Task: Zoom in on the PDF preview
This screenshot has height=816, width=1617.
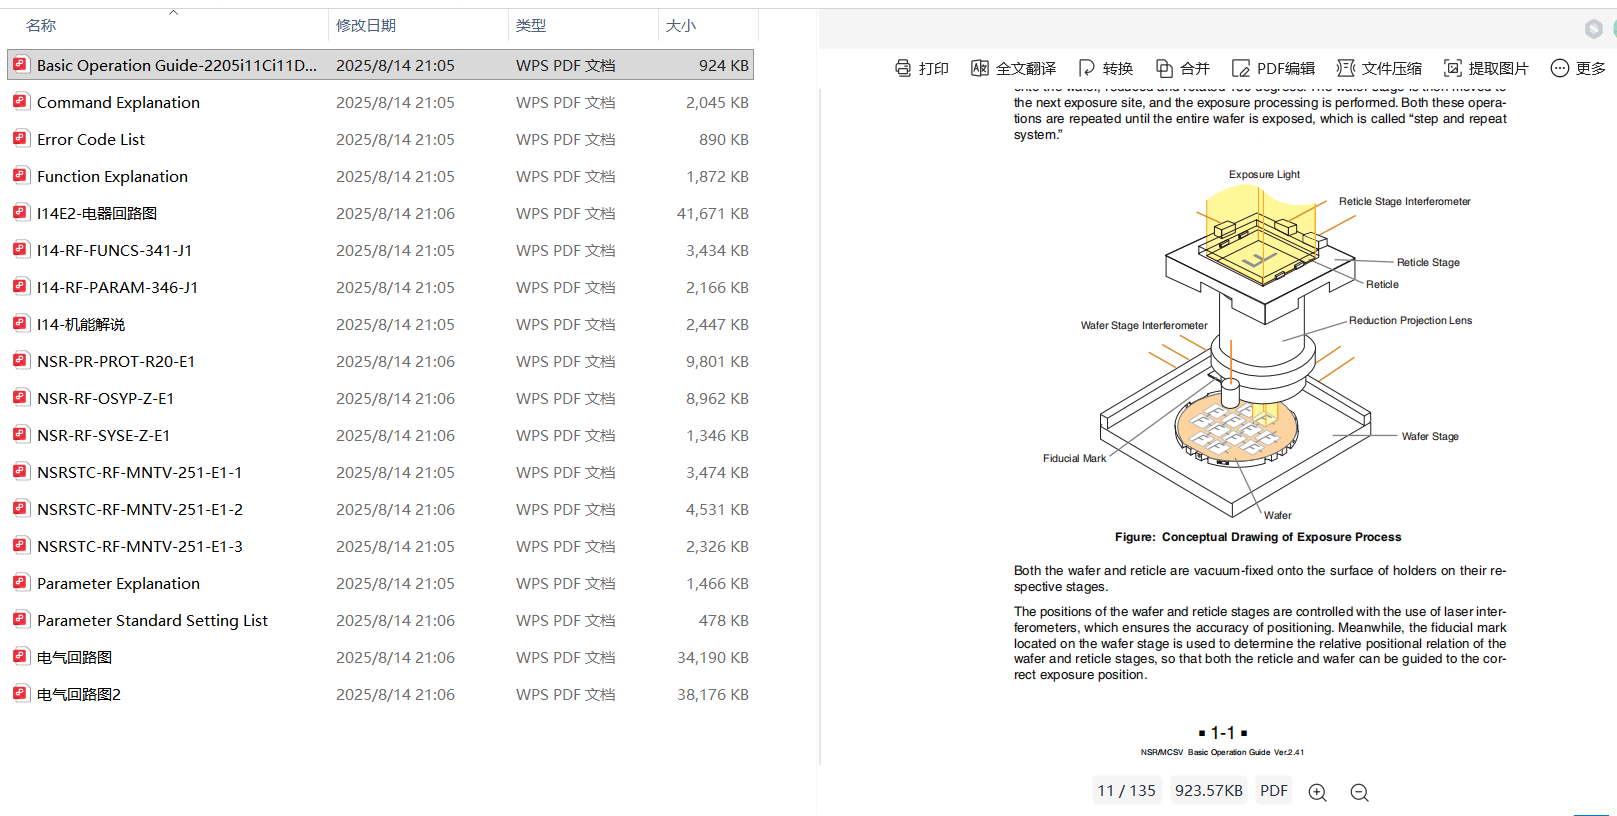Action: point(1318,792)
